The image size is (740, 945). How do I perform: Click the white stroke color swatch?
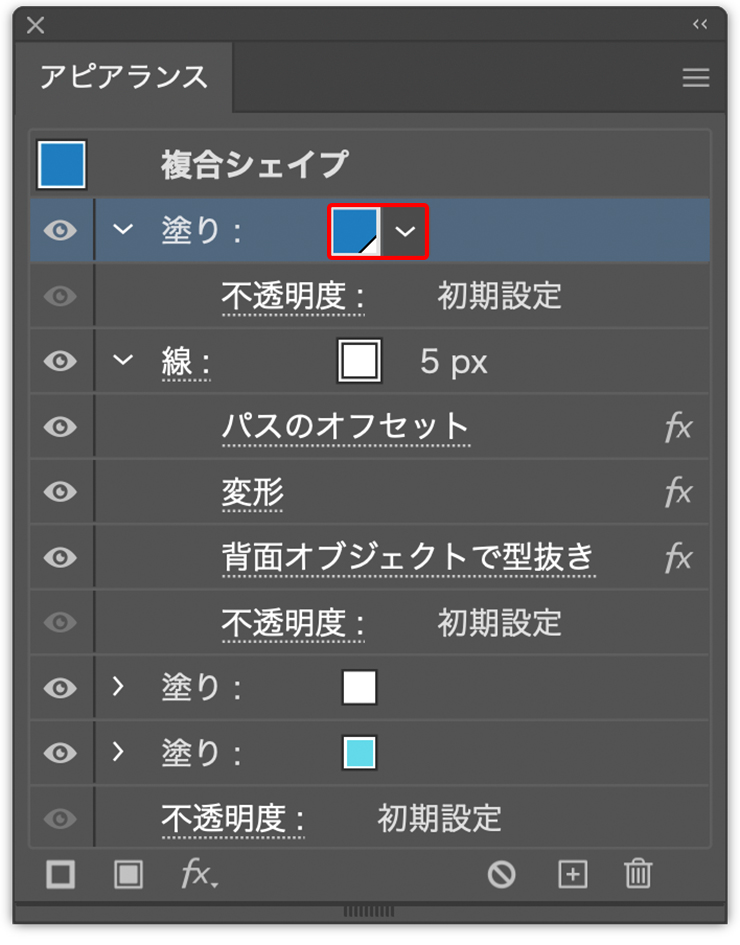(x=360, y=361)
